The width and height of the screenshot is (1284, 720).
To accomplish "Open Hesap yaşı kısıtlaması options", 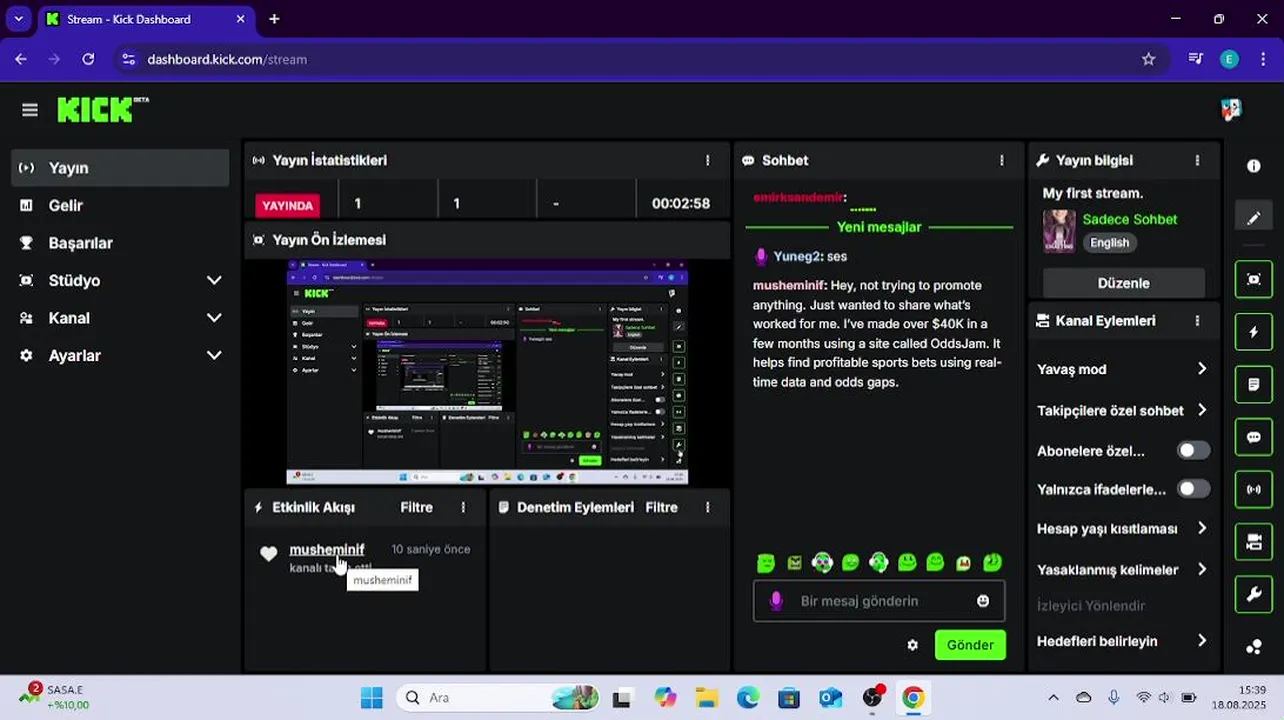I will click(x=1124, y=528).
